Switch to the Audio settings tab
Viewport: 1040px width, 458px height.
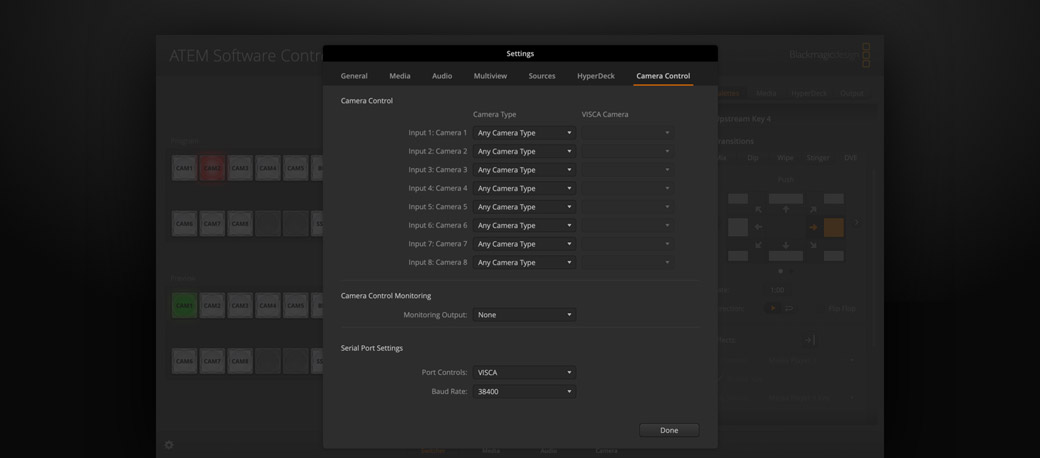pyautogui.click(x=442, y=76)
